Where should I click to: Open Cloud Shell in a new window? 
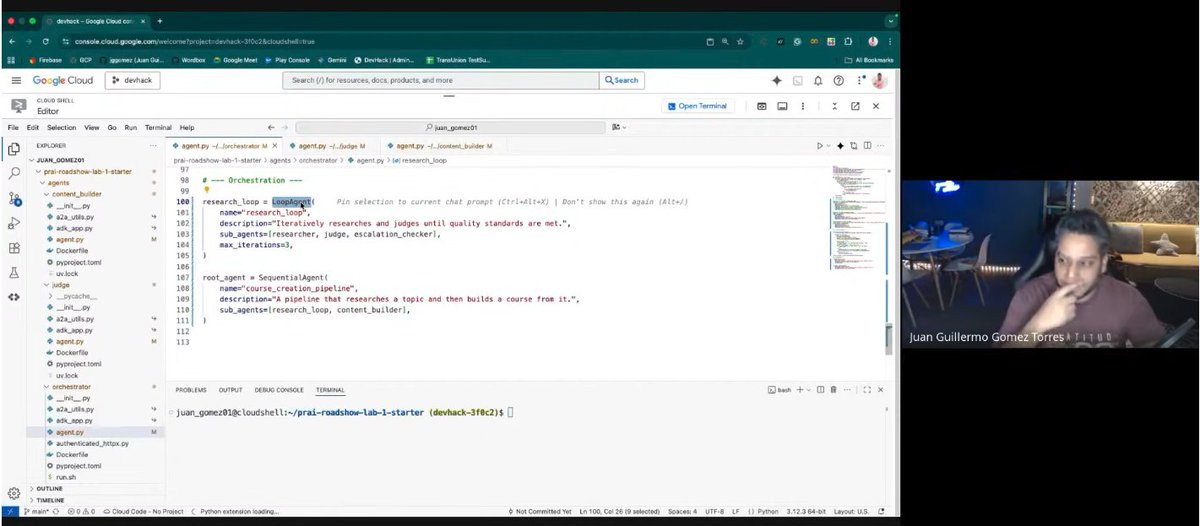855,106
